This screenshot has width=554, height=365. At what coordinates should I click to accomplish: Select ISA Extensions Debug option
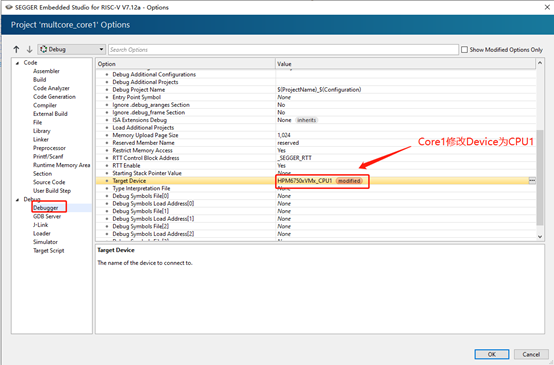point(140,120)
